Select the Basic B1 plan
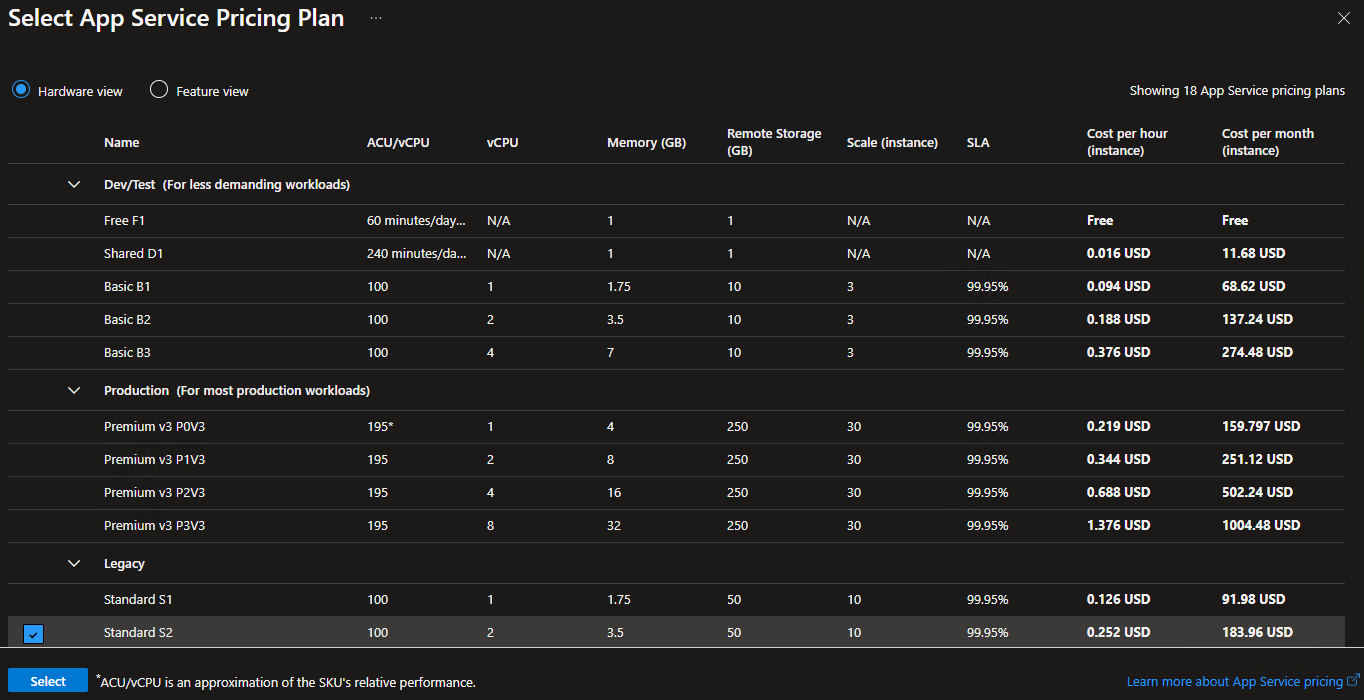 [676, 286]
